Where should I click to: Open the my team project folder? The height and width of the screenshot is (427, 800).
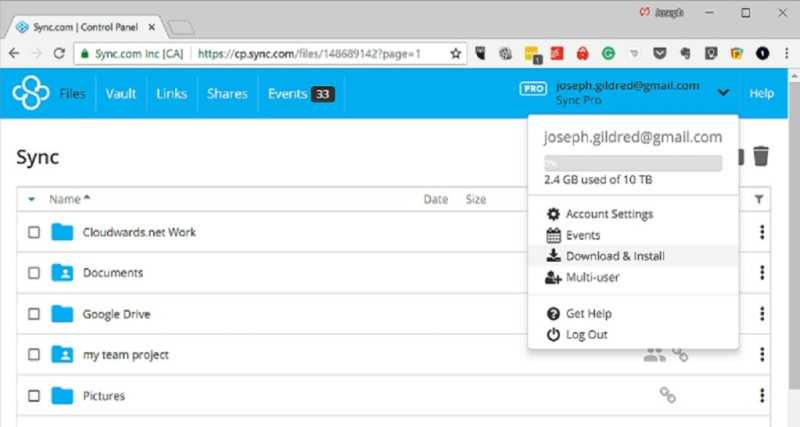coord(126,355)
